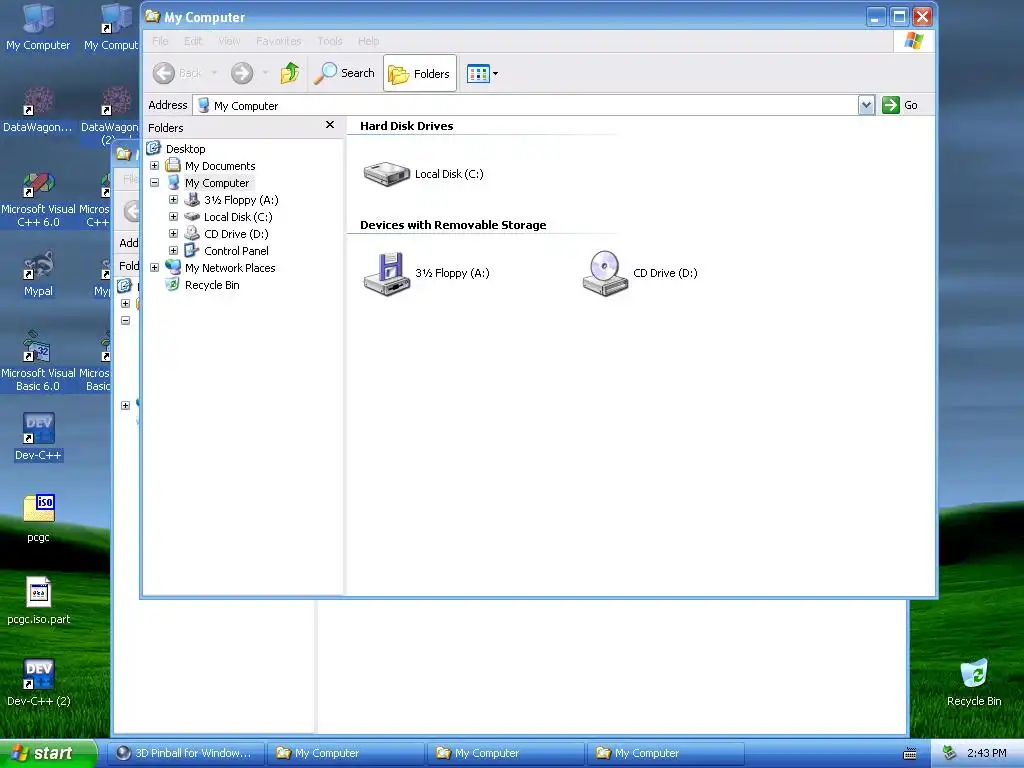
Task: Click the tray icon beside the clock
Action: [x=950, y=753]
